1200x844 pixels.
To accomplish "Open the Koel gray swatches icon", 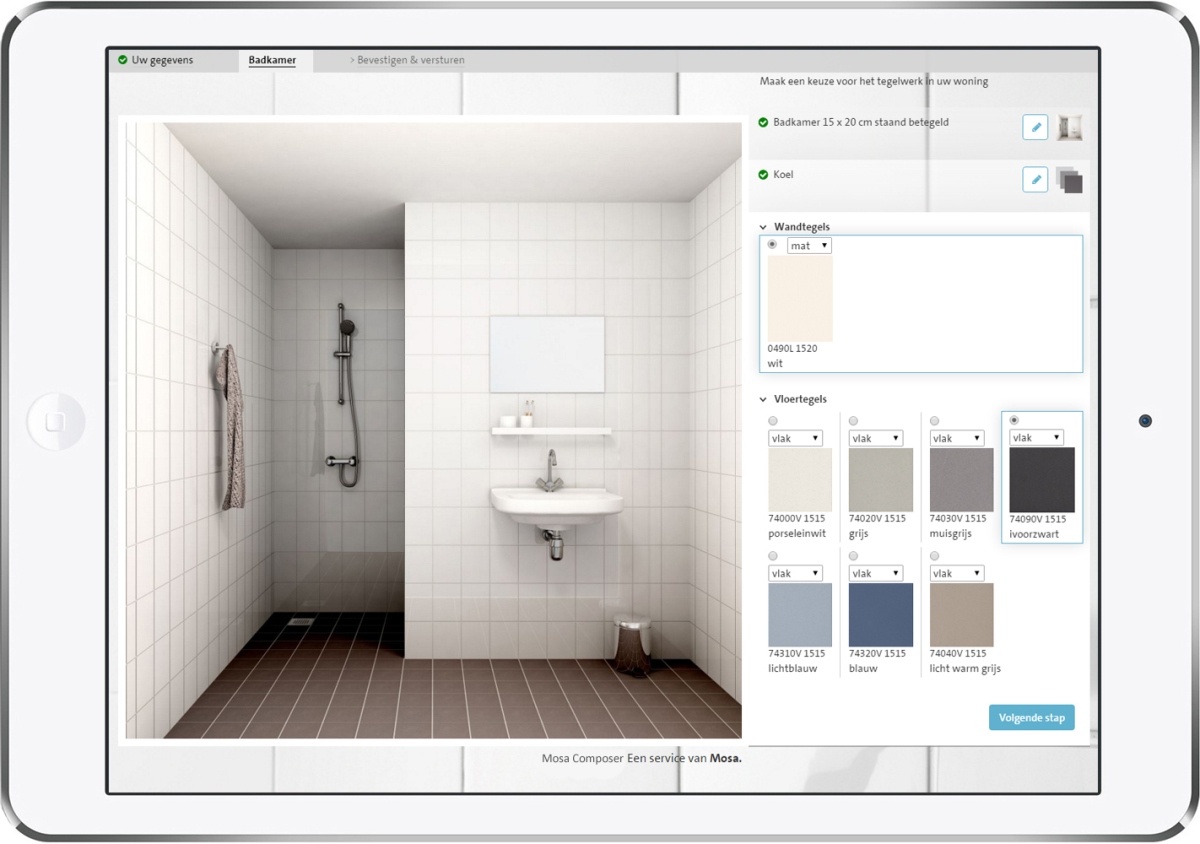I will click(x=1069, y=180).
